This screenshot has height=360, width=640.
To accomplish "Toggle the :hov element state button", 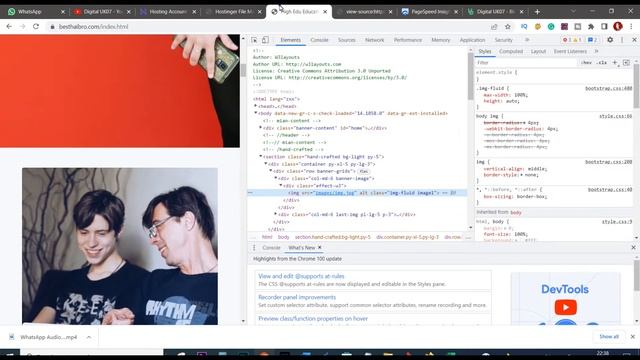I will pyautogui.click(x=586, y=62).
